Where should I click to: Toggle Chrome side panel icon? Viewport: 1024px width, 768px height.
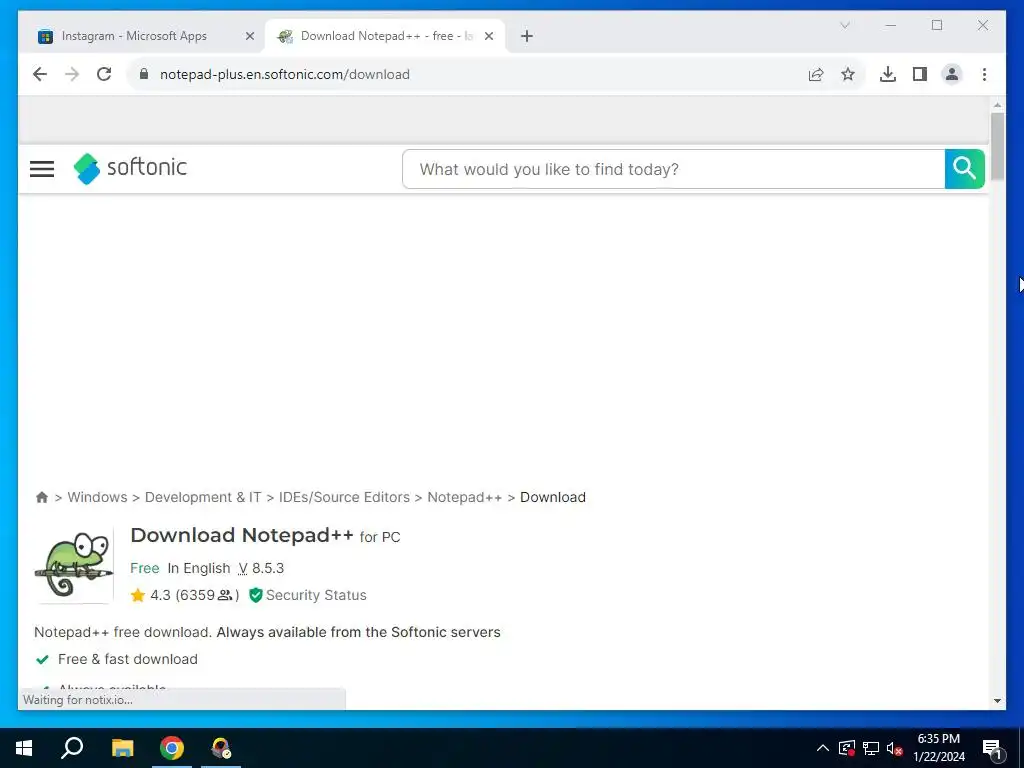(920, 74)
